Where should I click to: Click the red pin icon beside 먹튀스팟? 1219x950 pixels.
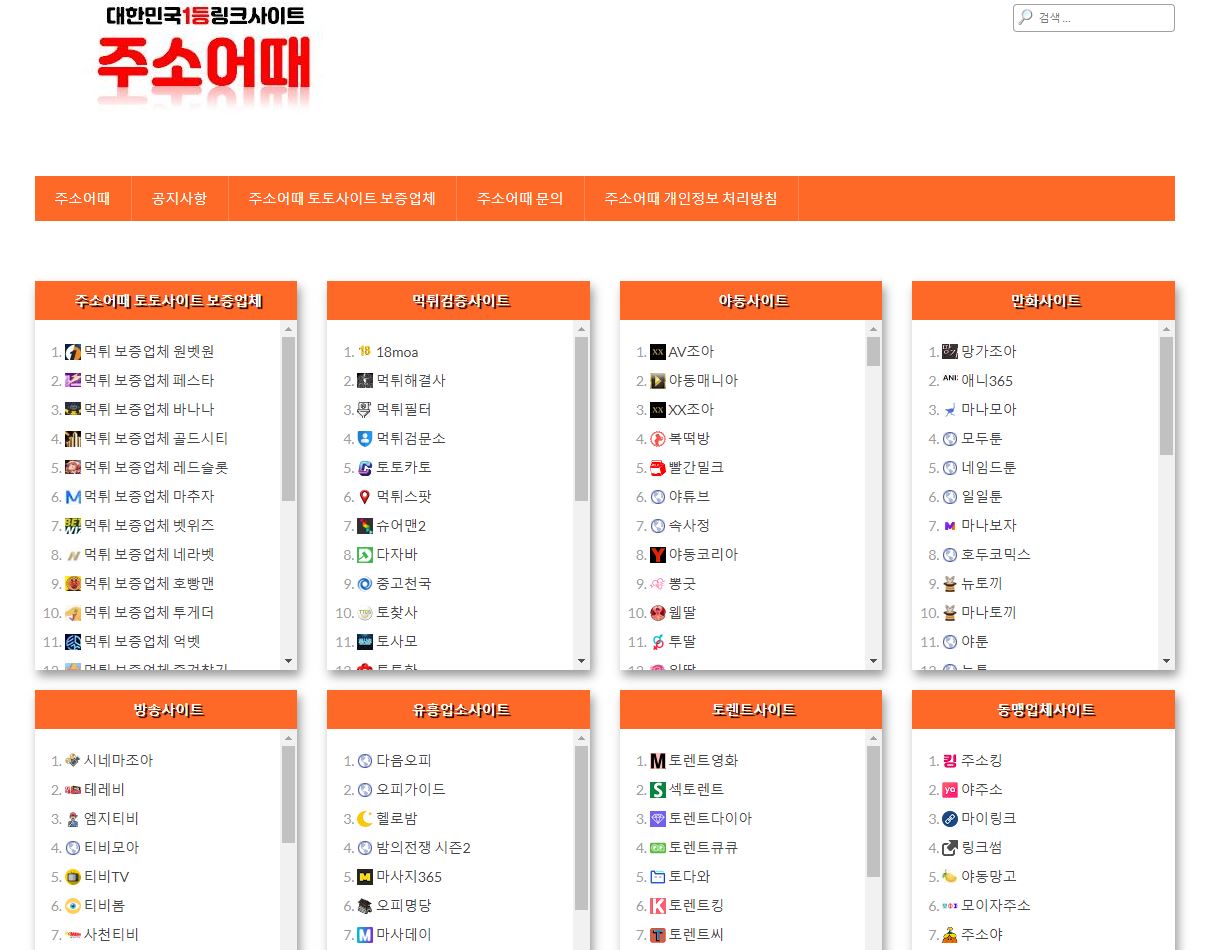click(365, 497)
